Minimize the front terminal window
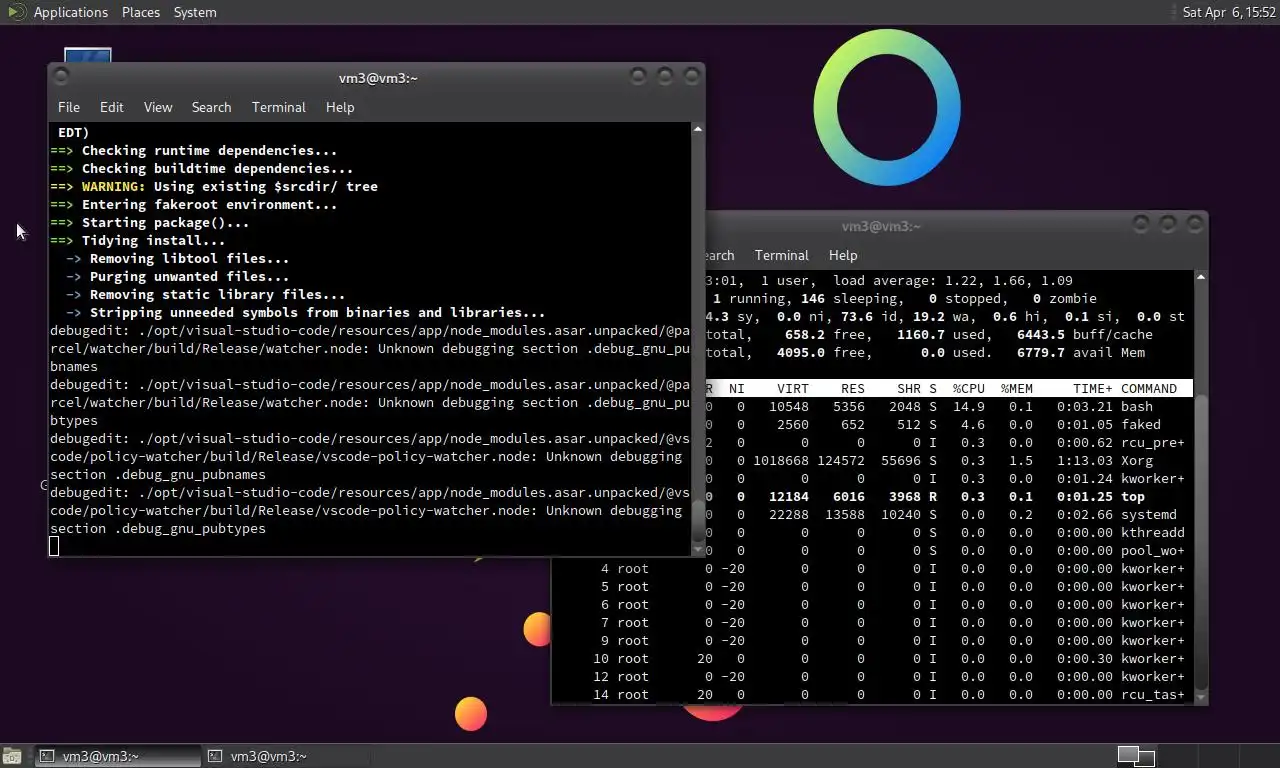The height and width of the screenshot is (768, 1280). (x=638, y=76)
